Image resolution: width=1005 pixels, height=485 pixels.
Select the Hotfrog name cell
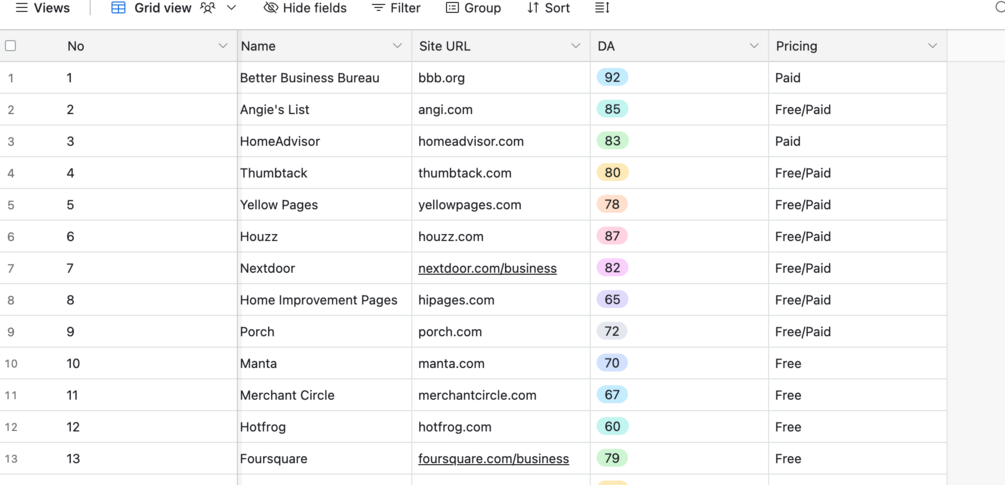(x=324, y=427)
